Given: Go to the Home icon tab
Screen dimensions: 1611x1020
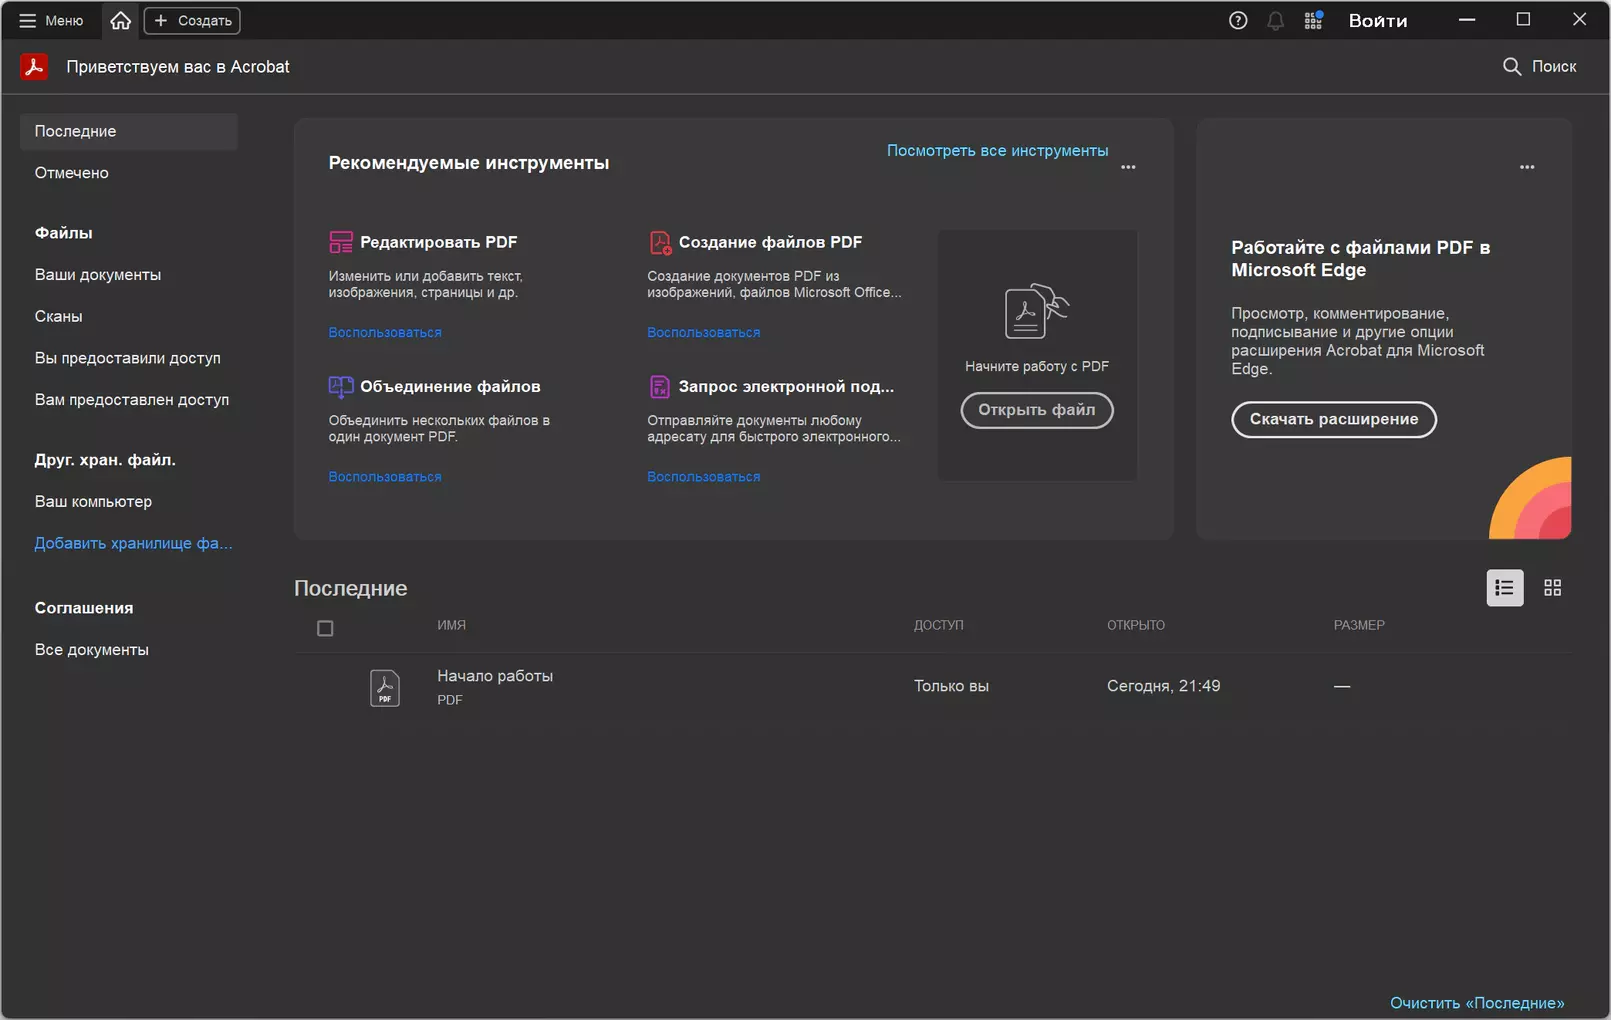Looking at the screenshot, I should pyautogui.click(x=120, y=21).
